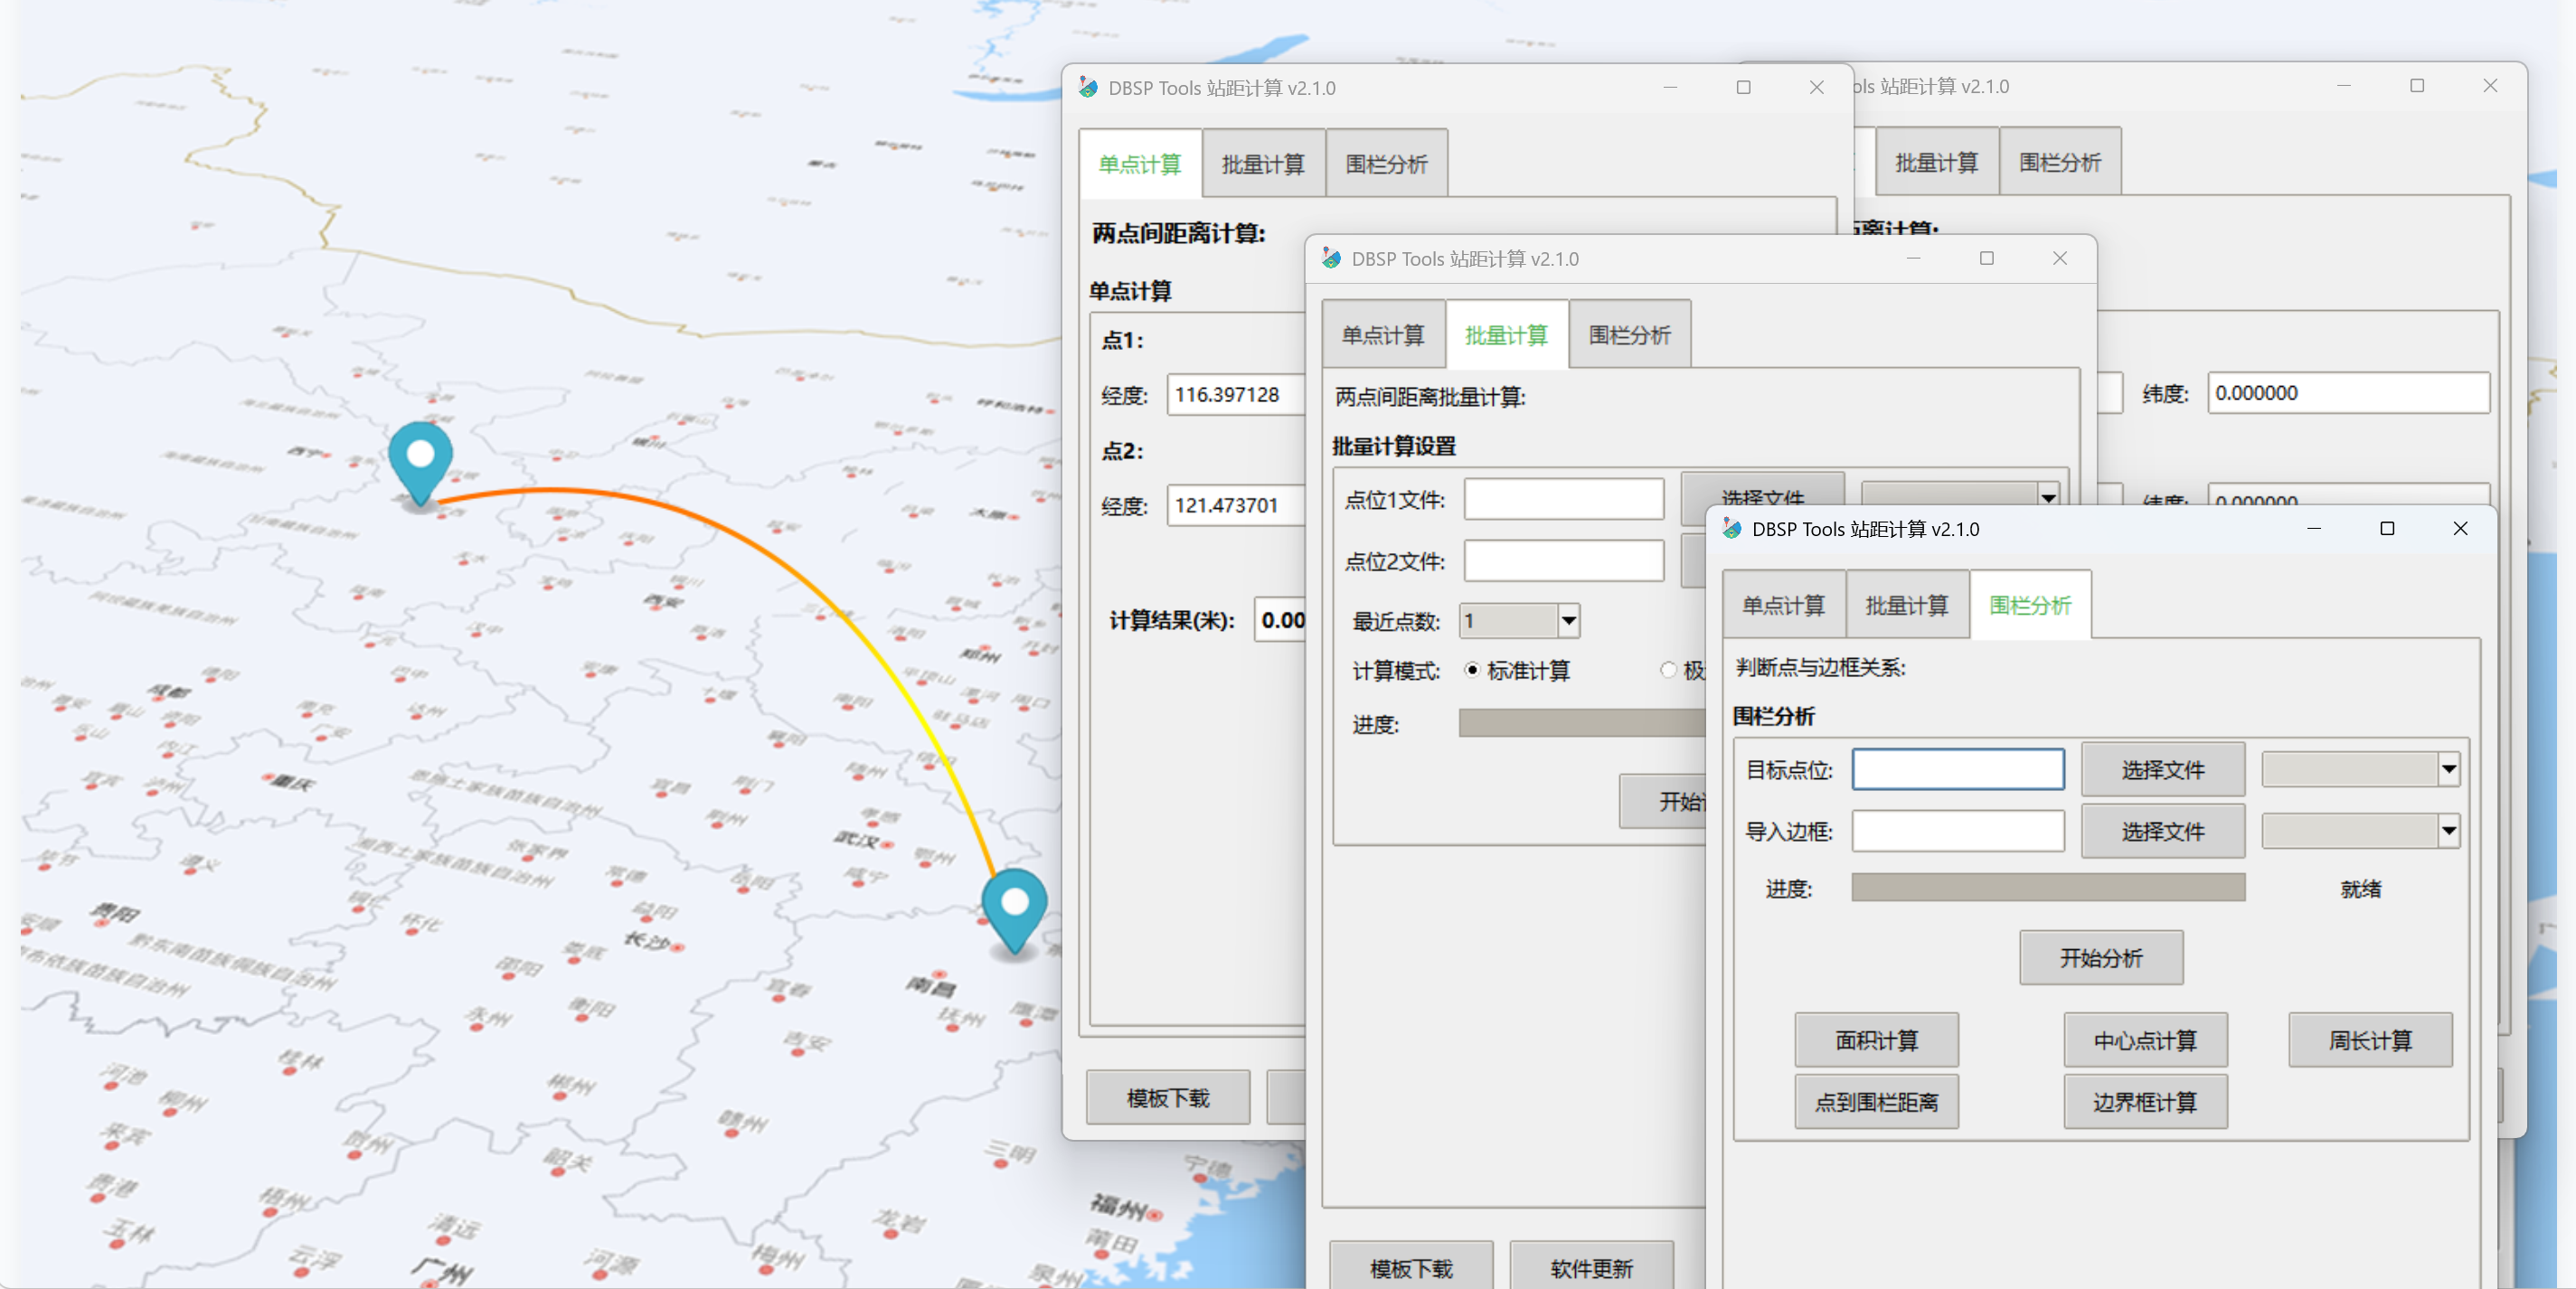Click the 周长计算 button

click(x=2370, y=1040)
